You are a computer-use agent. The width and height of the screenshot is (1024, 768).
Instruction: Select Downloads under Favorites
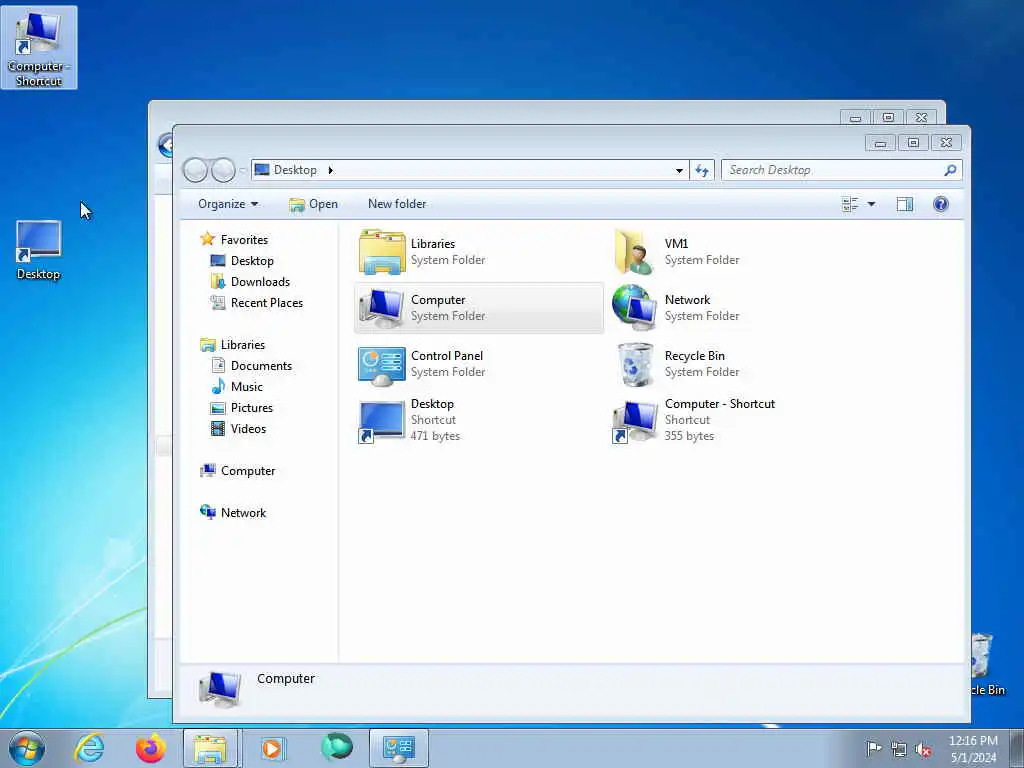pyautogui.click(x=260, y=281)
